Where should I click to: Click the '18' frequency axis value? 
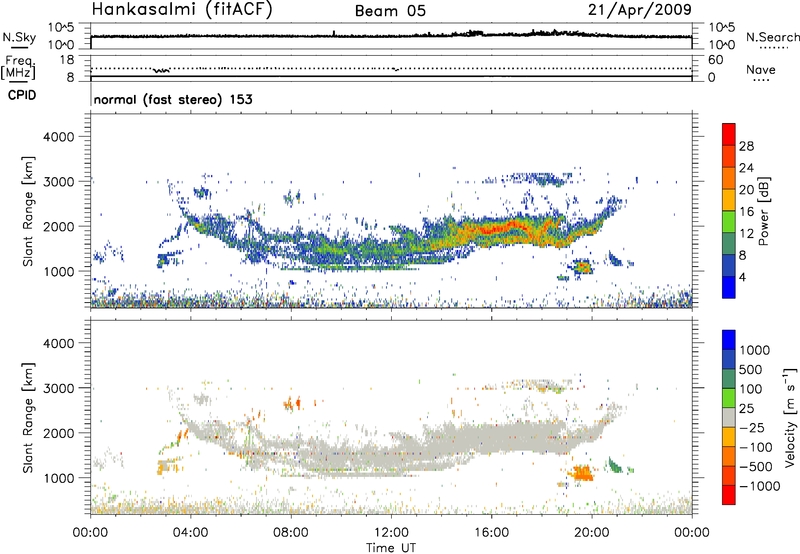tap(67, 60)
